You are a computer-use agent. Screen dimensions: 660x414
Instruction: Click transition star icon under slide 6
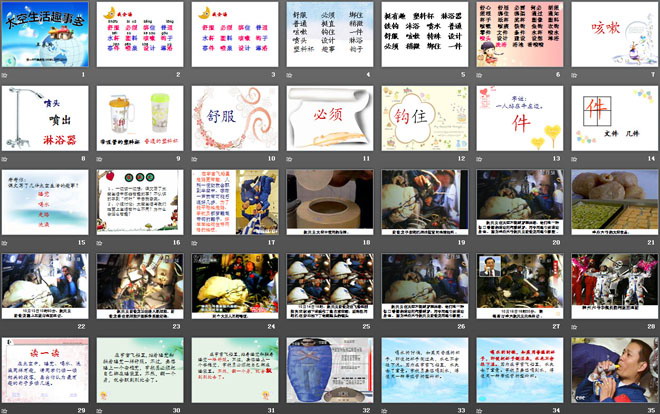pyautogui.click(x=479, y=75)
